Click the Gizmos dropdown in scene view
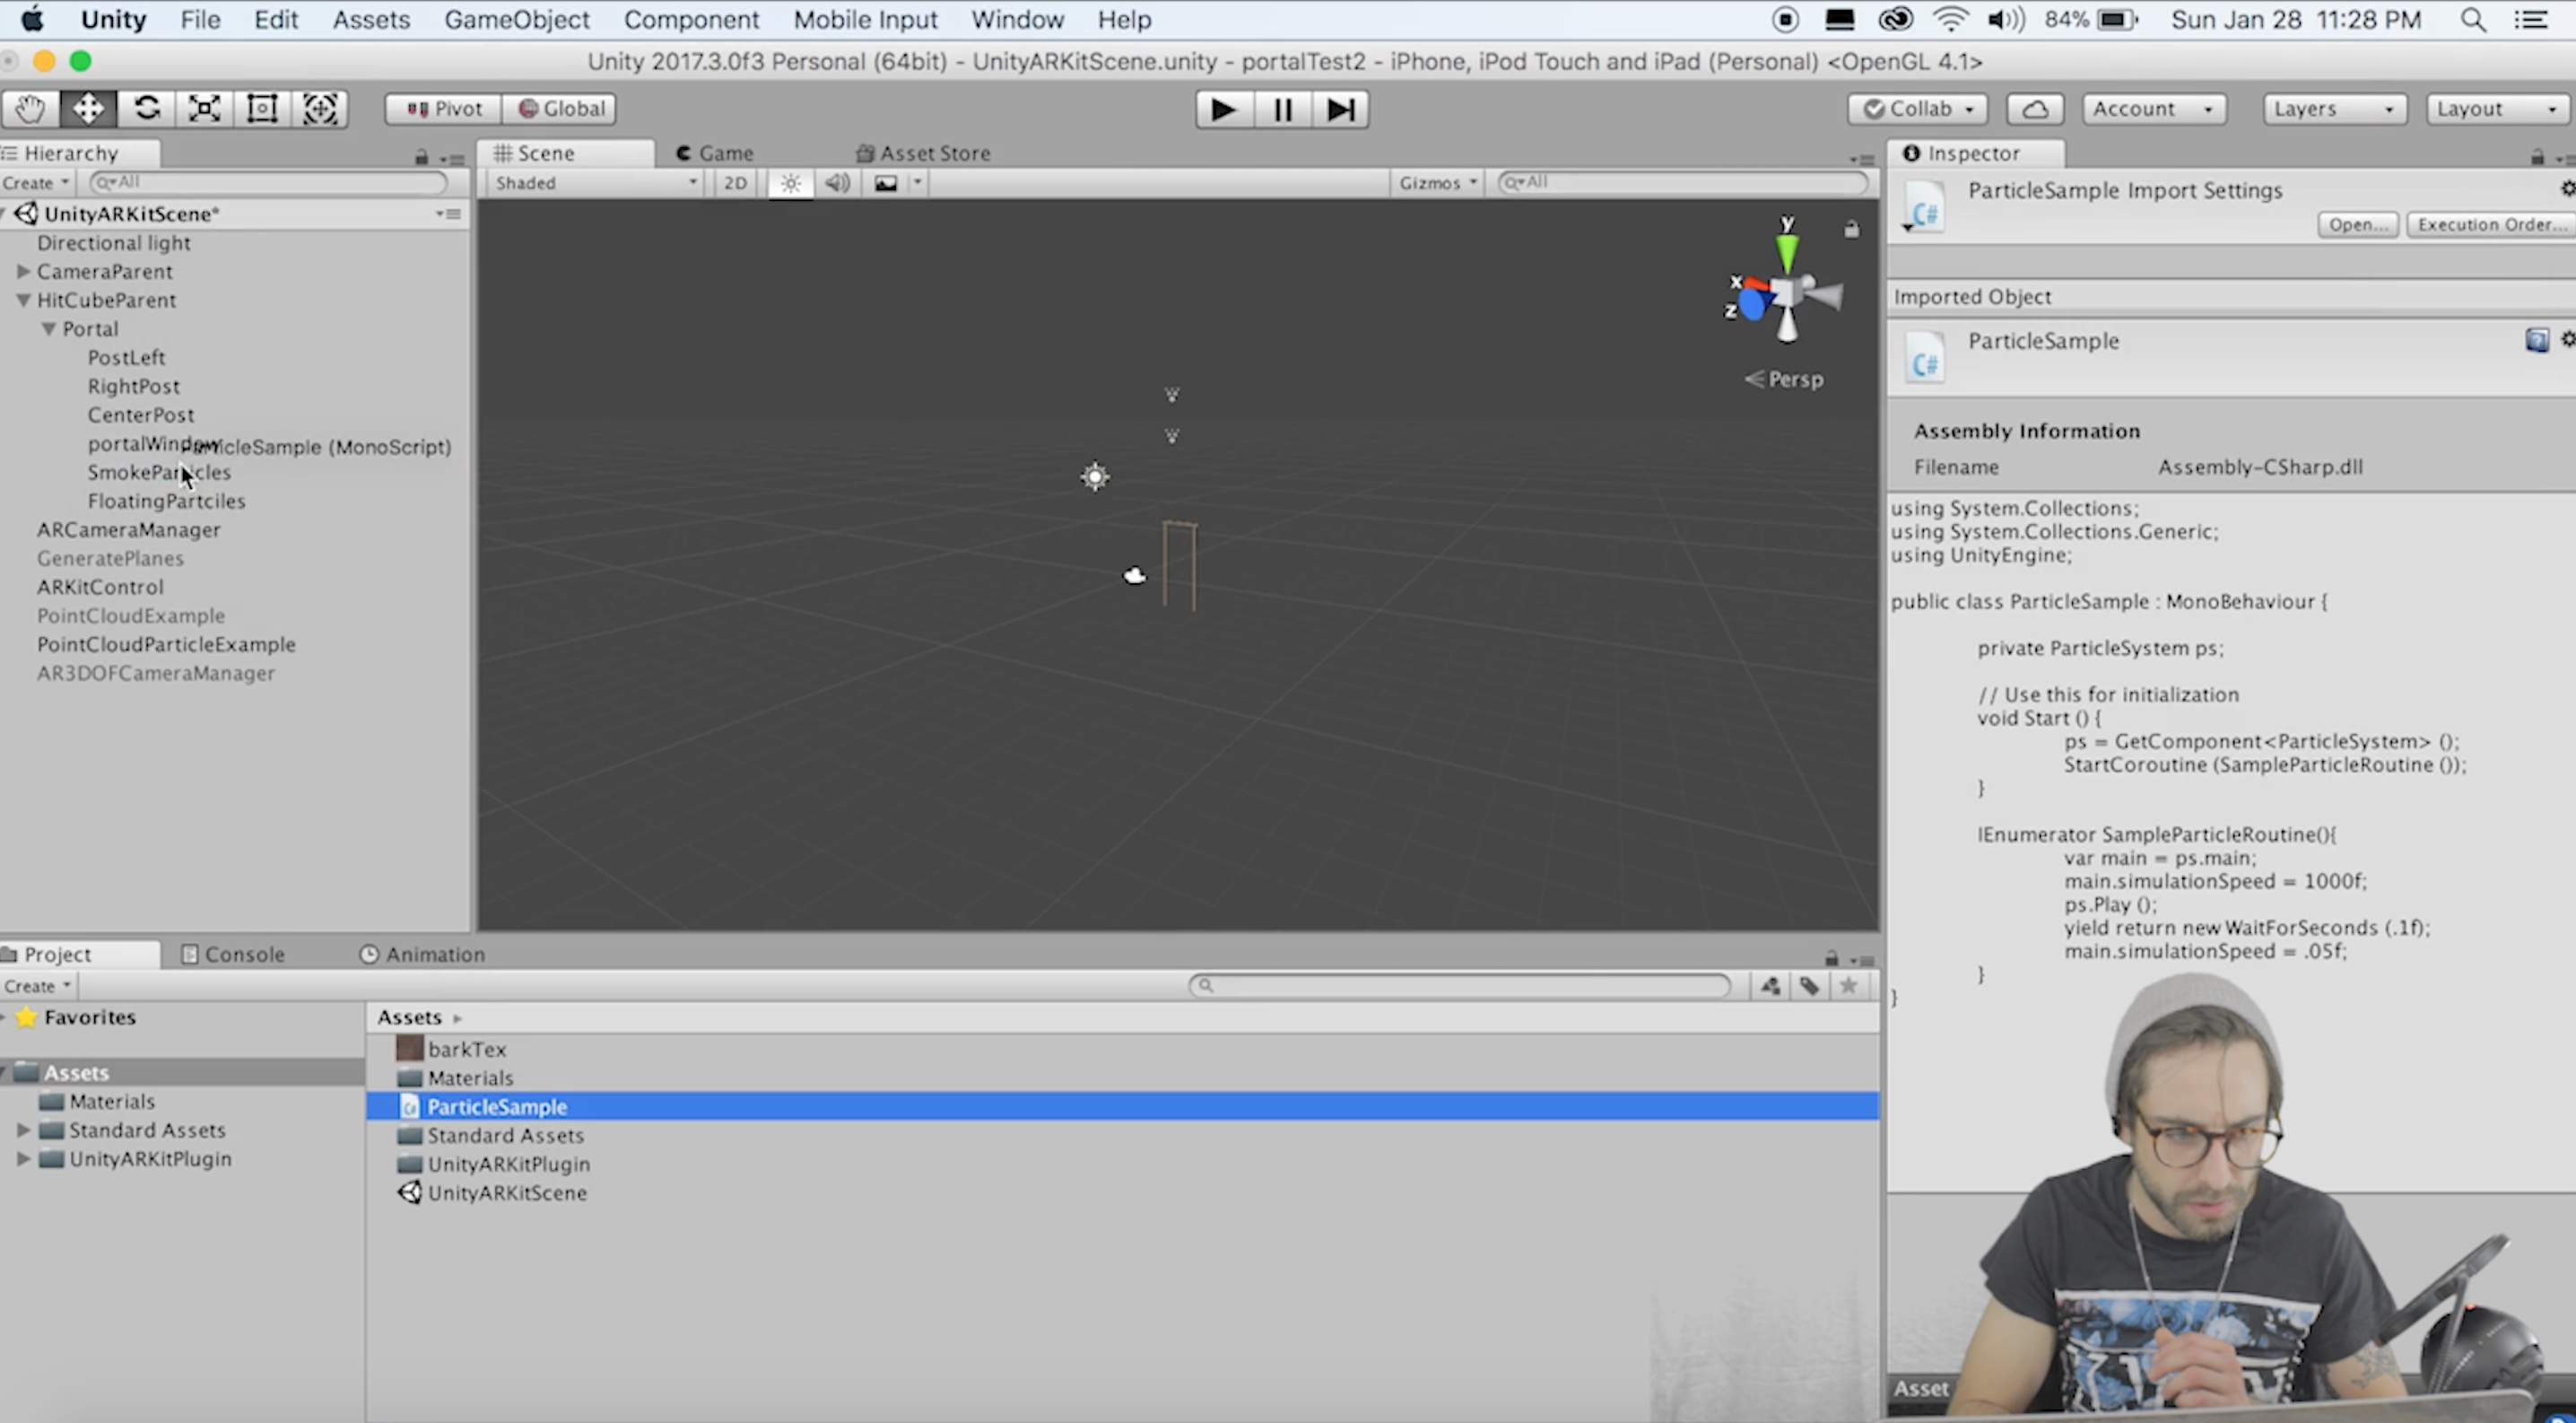This screenshot has height=1423, width=2576. (x=1436, y=180)
